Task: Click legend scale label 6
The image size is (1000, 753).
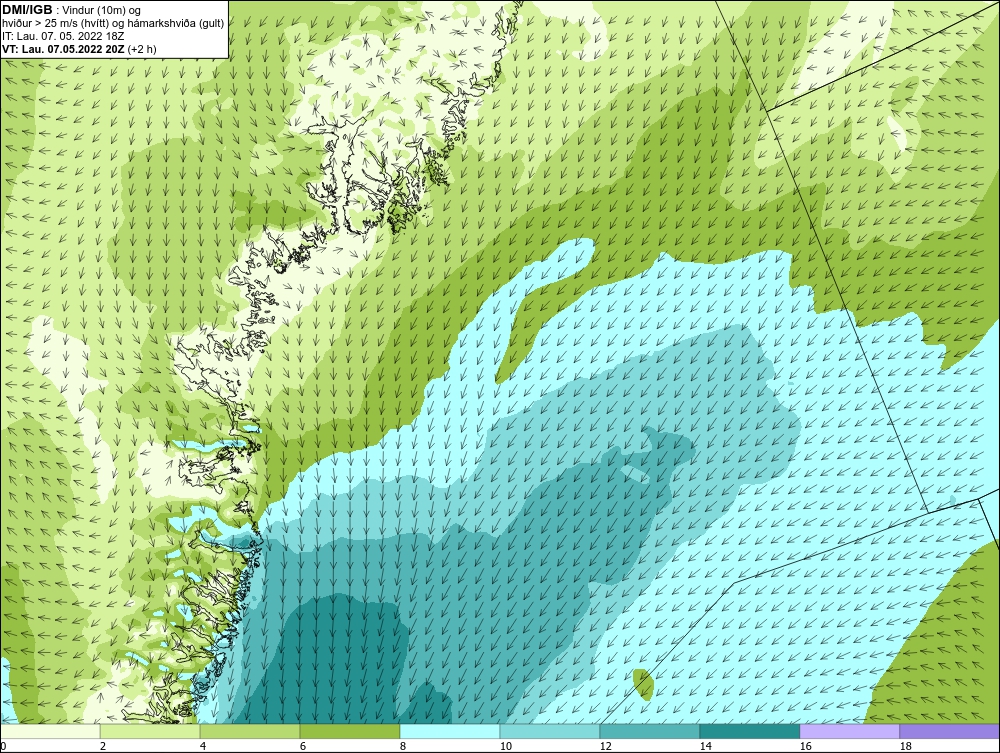Action: point(303,746)
